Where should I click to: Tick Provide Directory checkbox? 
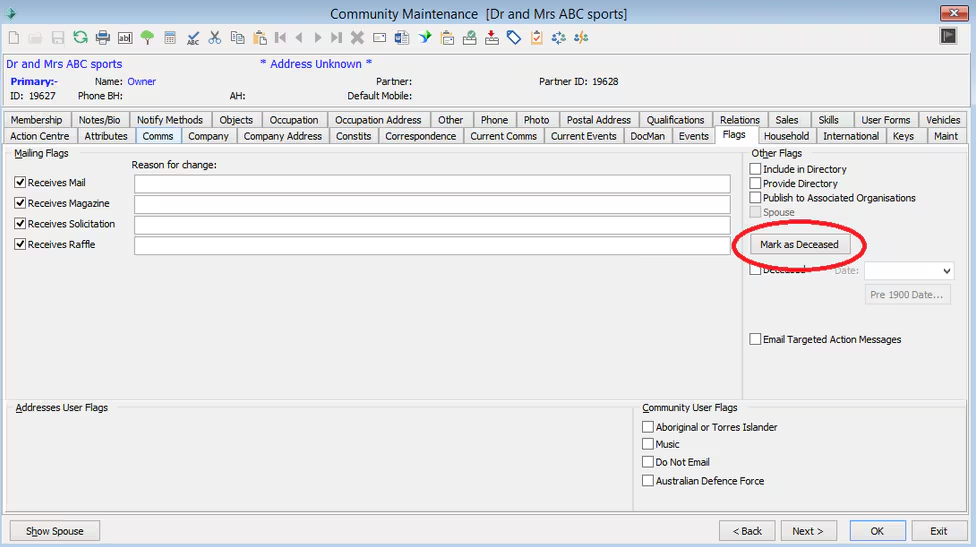(755, 183)
